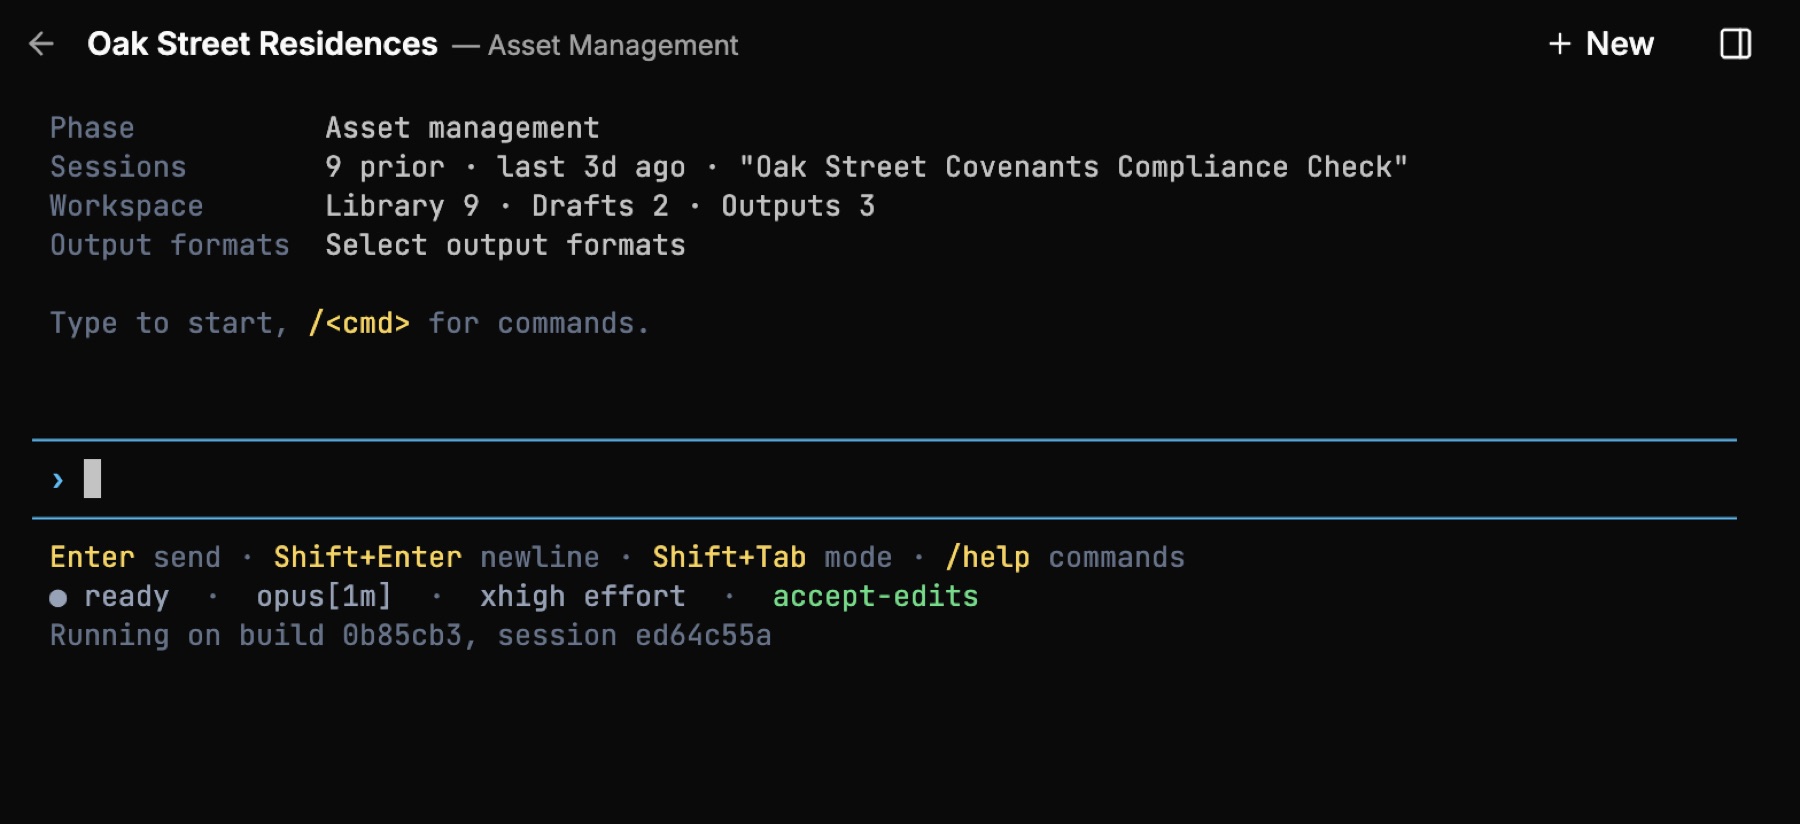This screenshot has width=1800, height=824.
Task: Click "9 prior" sessions count
Action: tap(385, 167)
